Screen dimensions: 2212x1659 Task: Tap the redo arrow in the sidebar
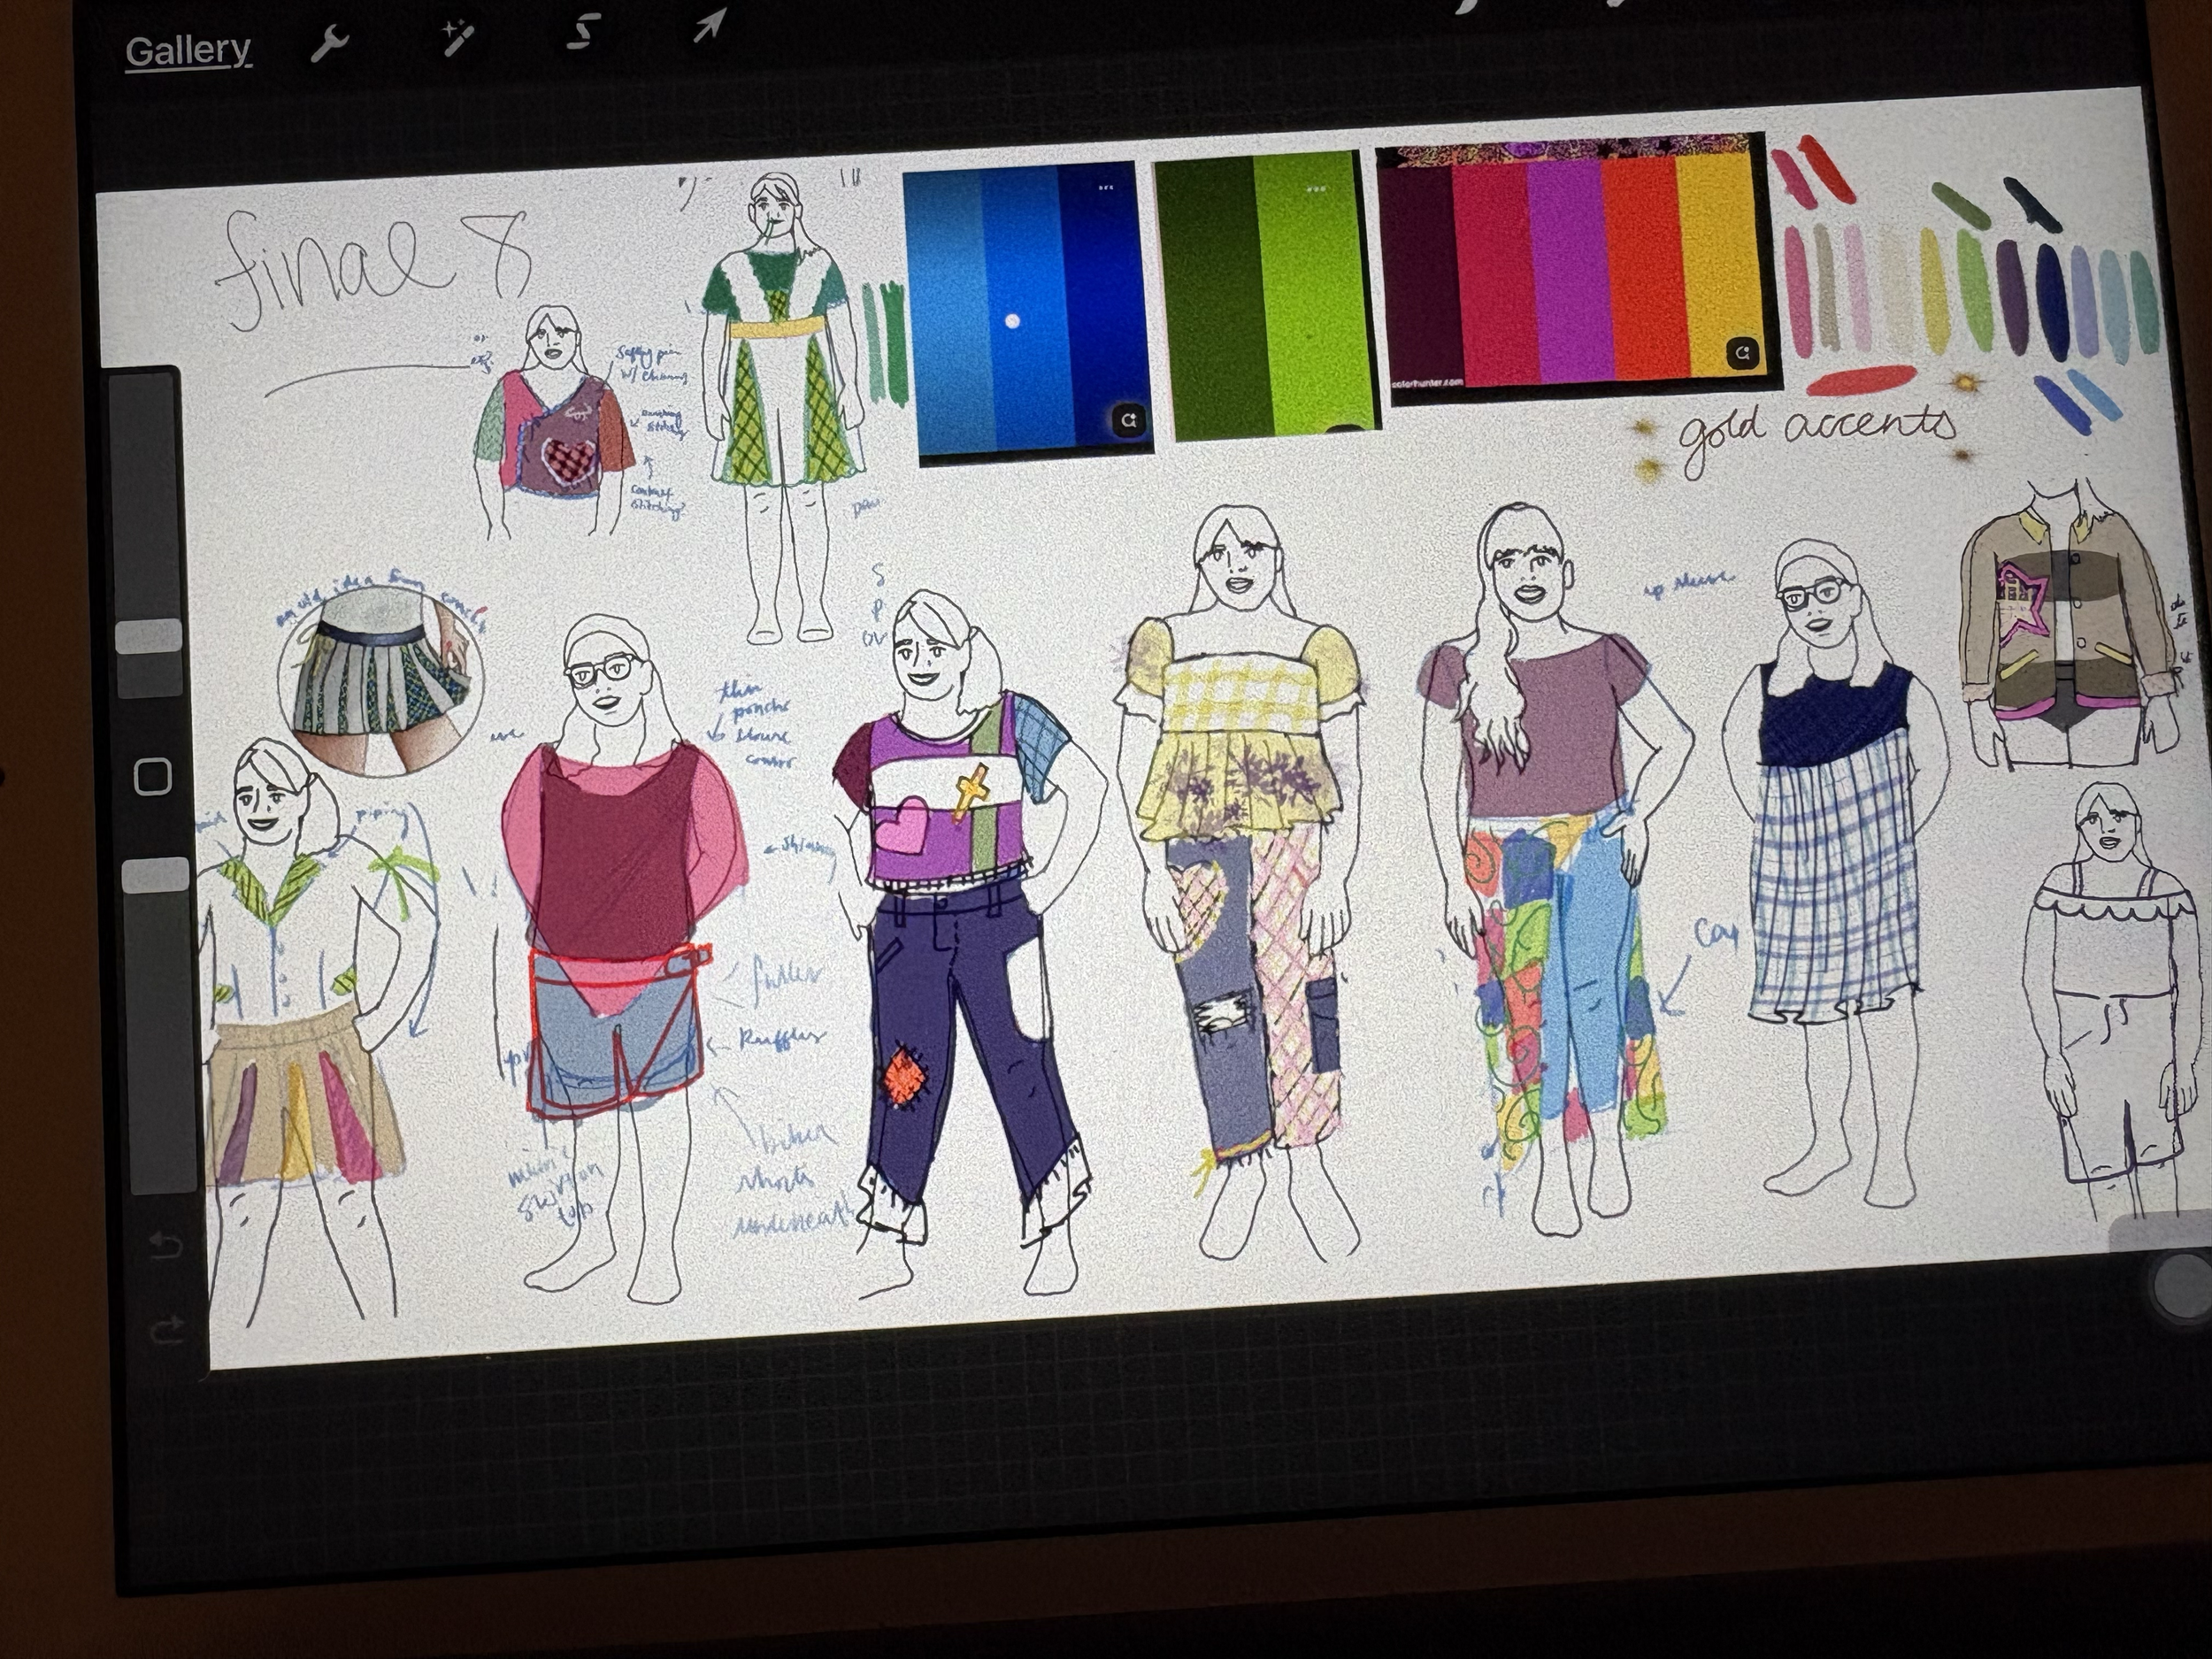tap(167, 1331)
